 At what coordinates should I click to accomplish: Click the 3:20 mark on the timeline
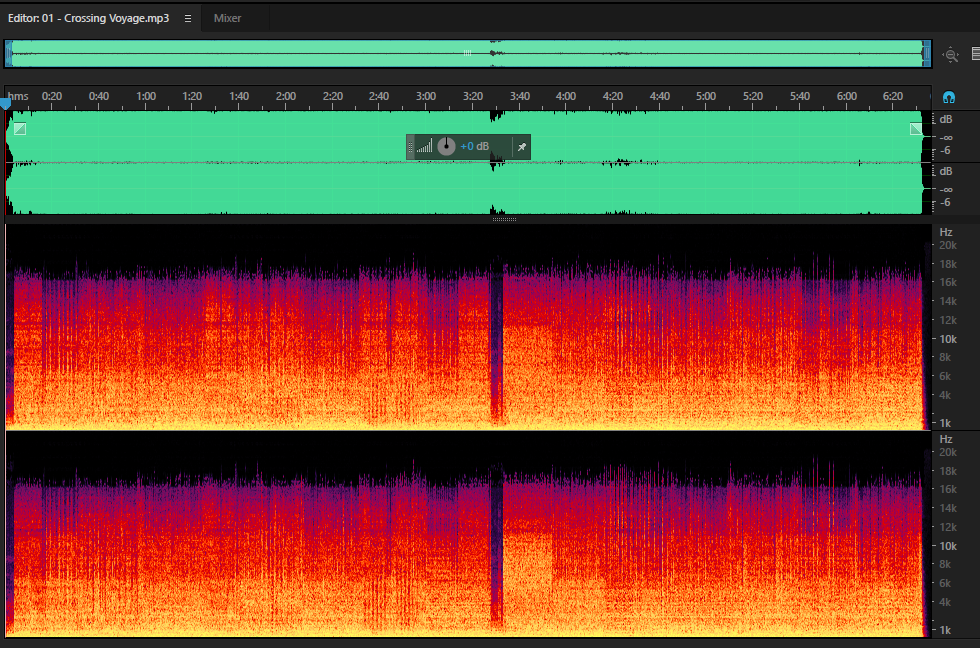point(472,96)
